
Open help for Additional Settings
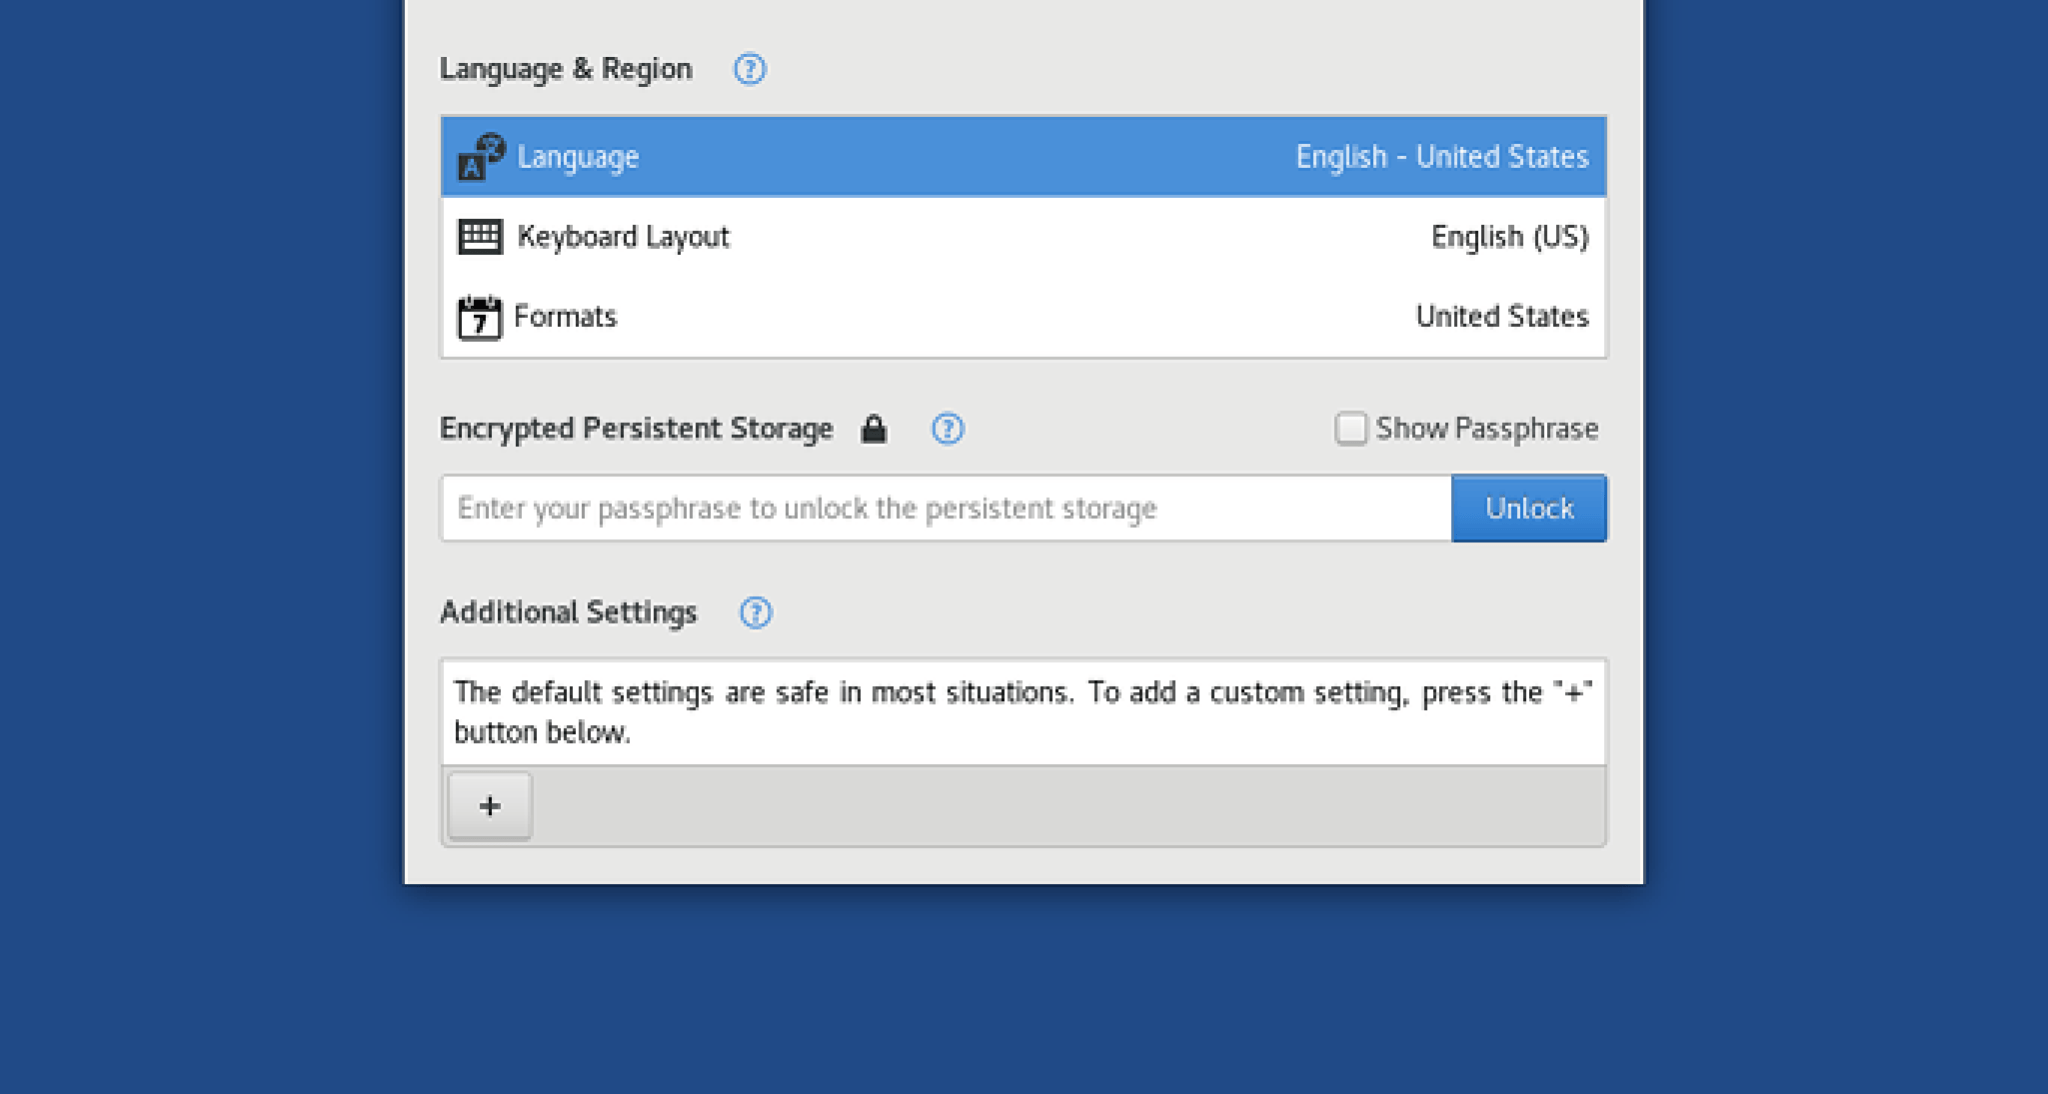tap(755, 612)
